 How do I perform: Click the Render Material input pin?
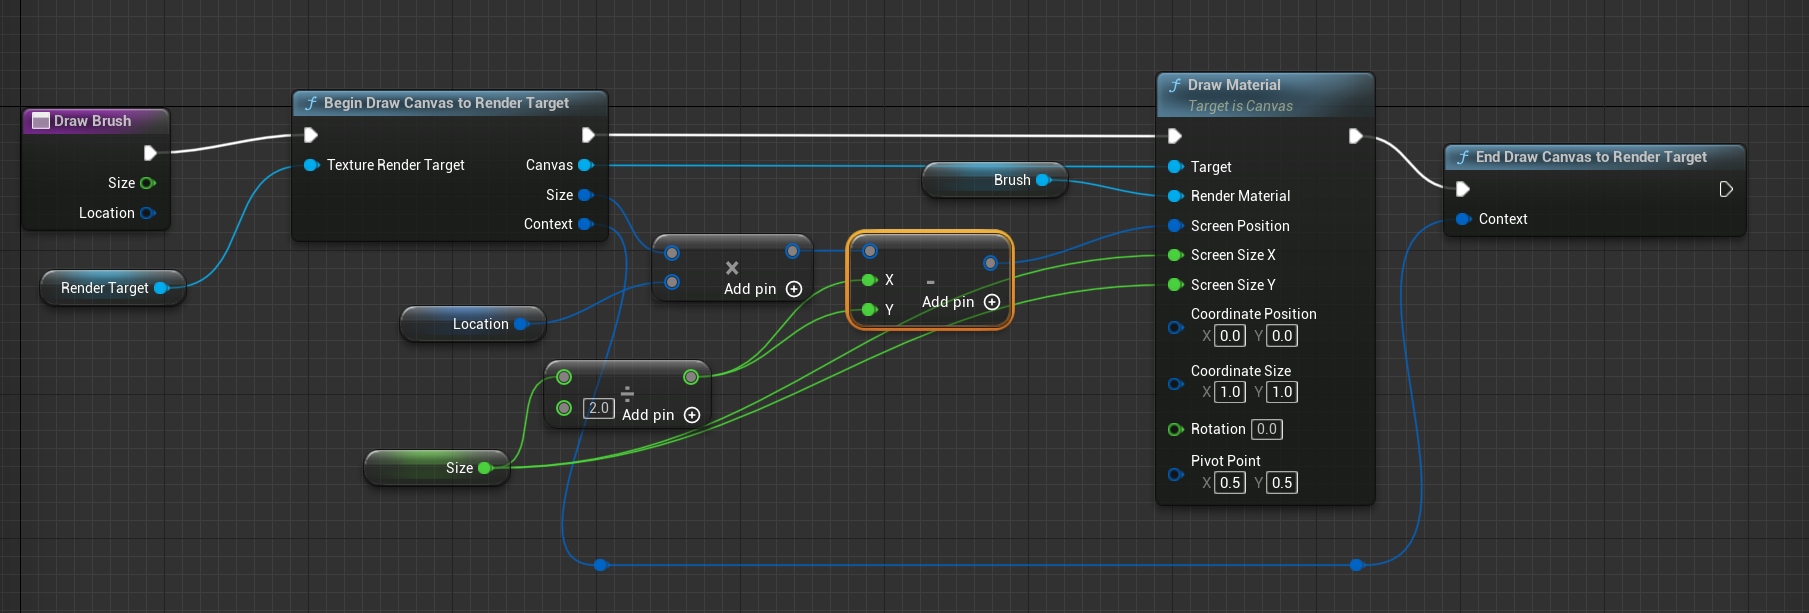point(1176,196)
